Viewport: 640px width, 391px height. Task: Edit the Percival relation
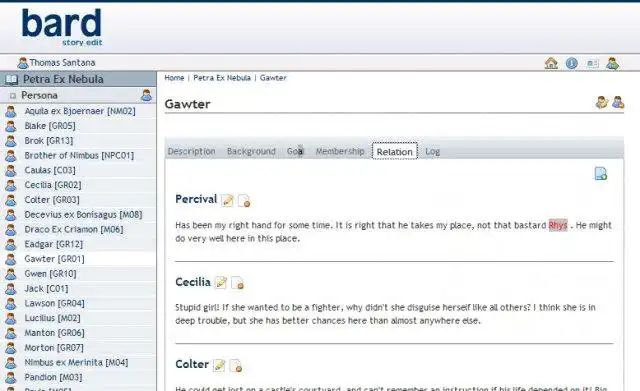[x=227, y=200]
